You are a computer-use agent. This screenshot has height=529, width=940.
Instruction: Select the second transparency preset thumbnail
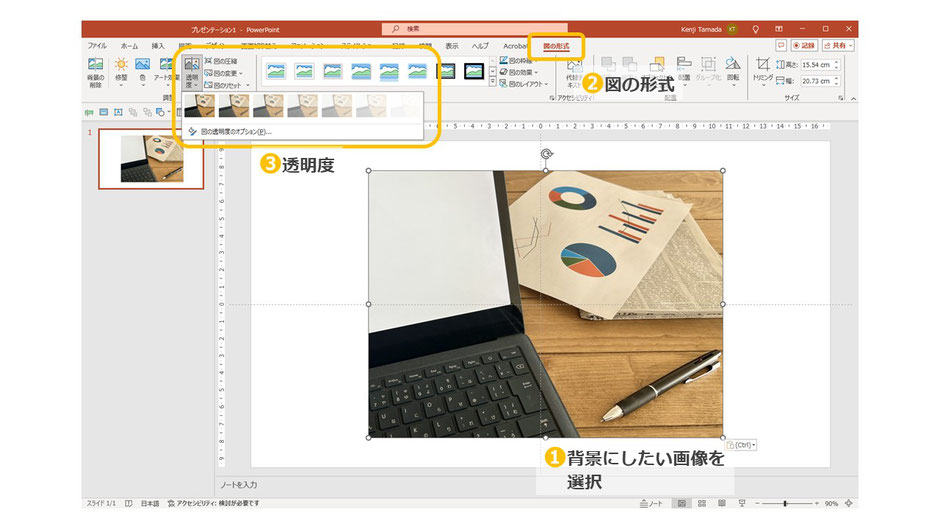click(234, 106)
